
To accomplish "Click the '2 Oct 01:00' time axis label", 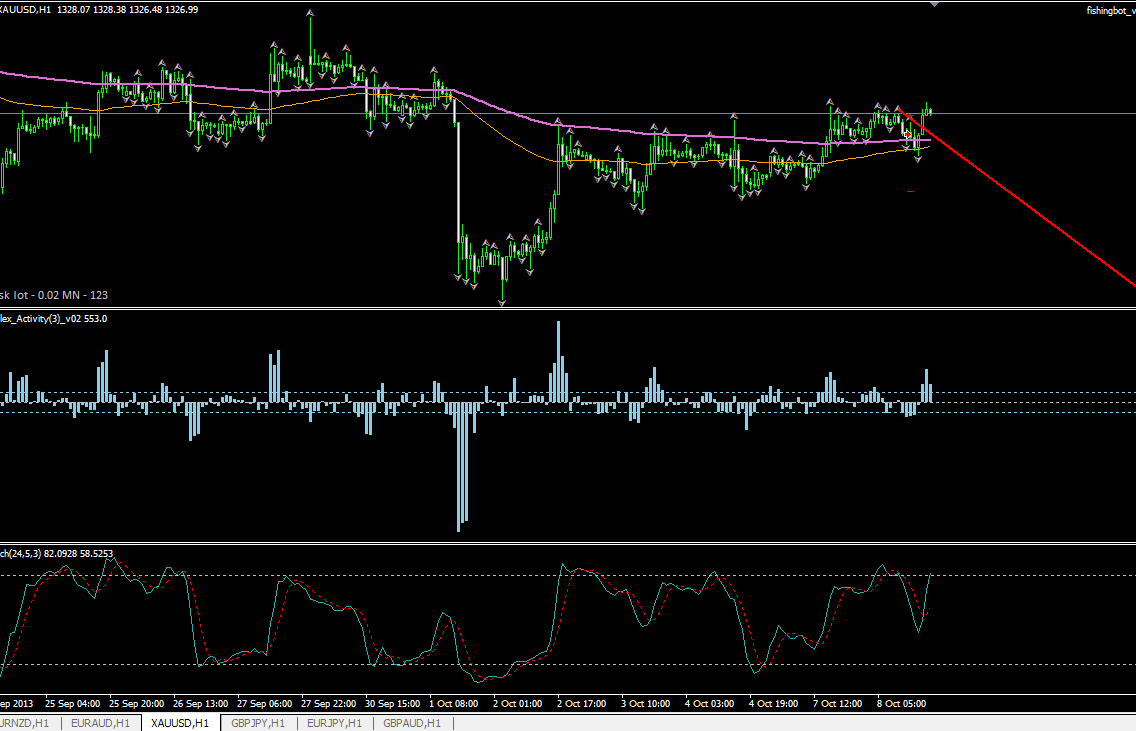I will tap(517, 703).
